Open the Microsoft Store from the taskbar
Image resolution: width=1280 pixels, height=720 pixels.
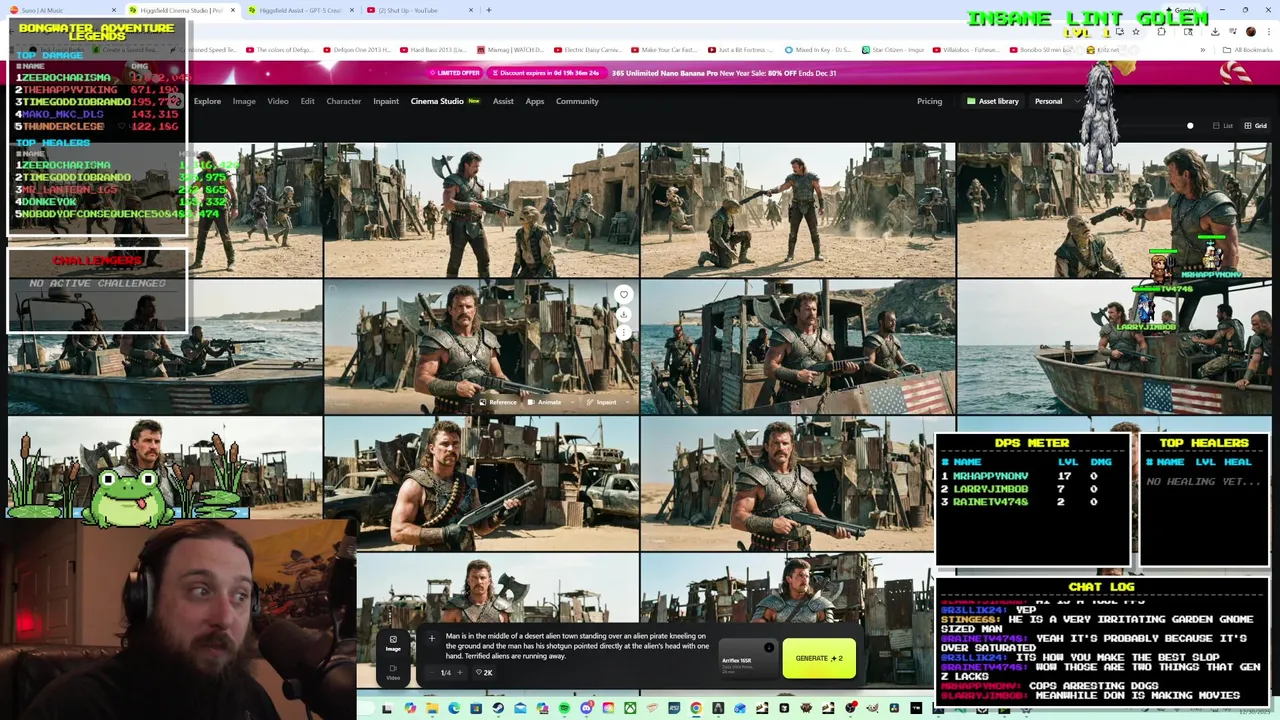coord(476,708)
